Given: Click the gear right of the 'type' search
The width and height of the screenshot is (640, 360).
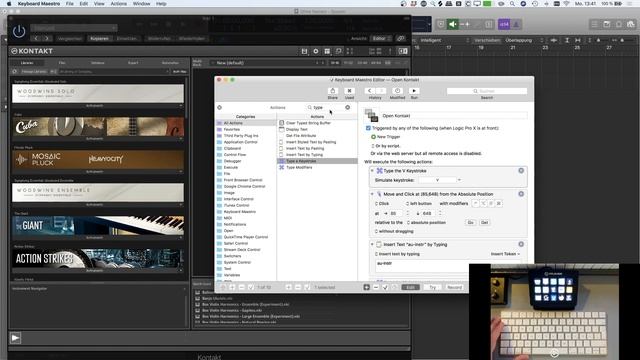Looking at the screenshot, I should click(x=348, y=107).
